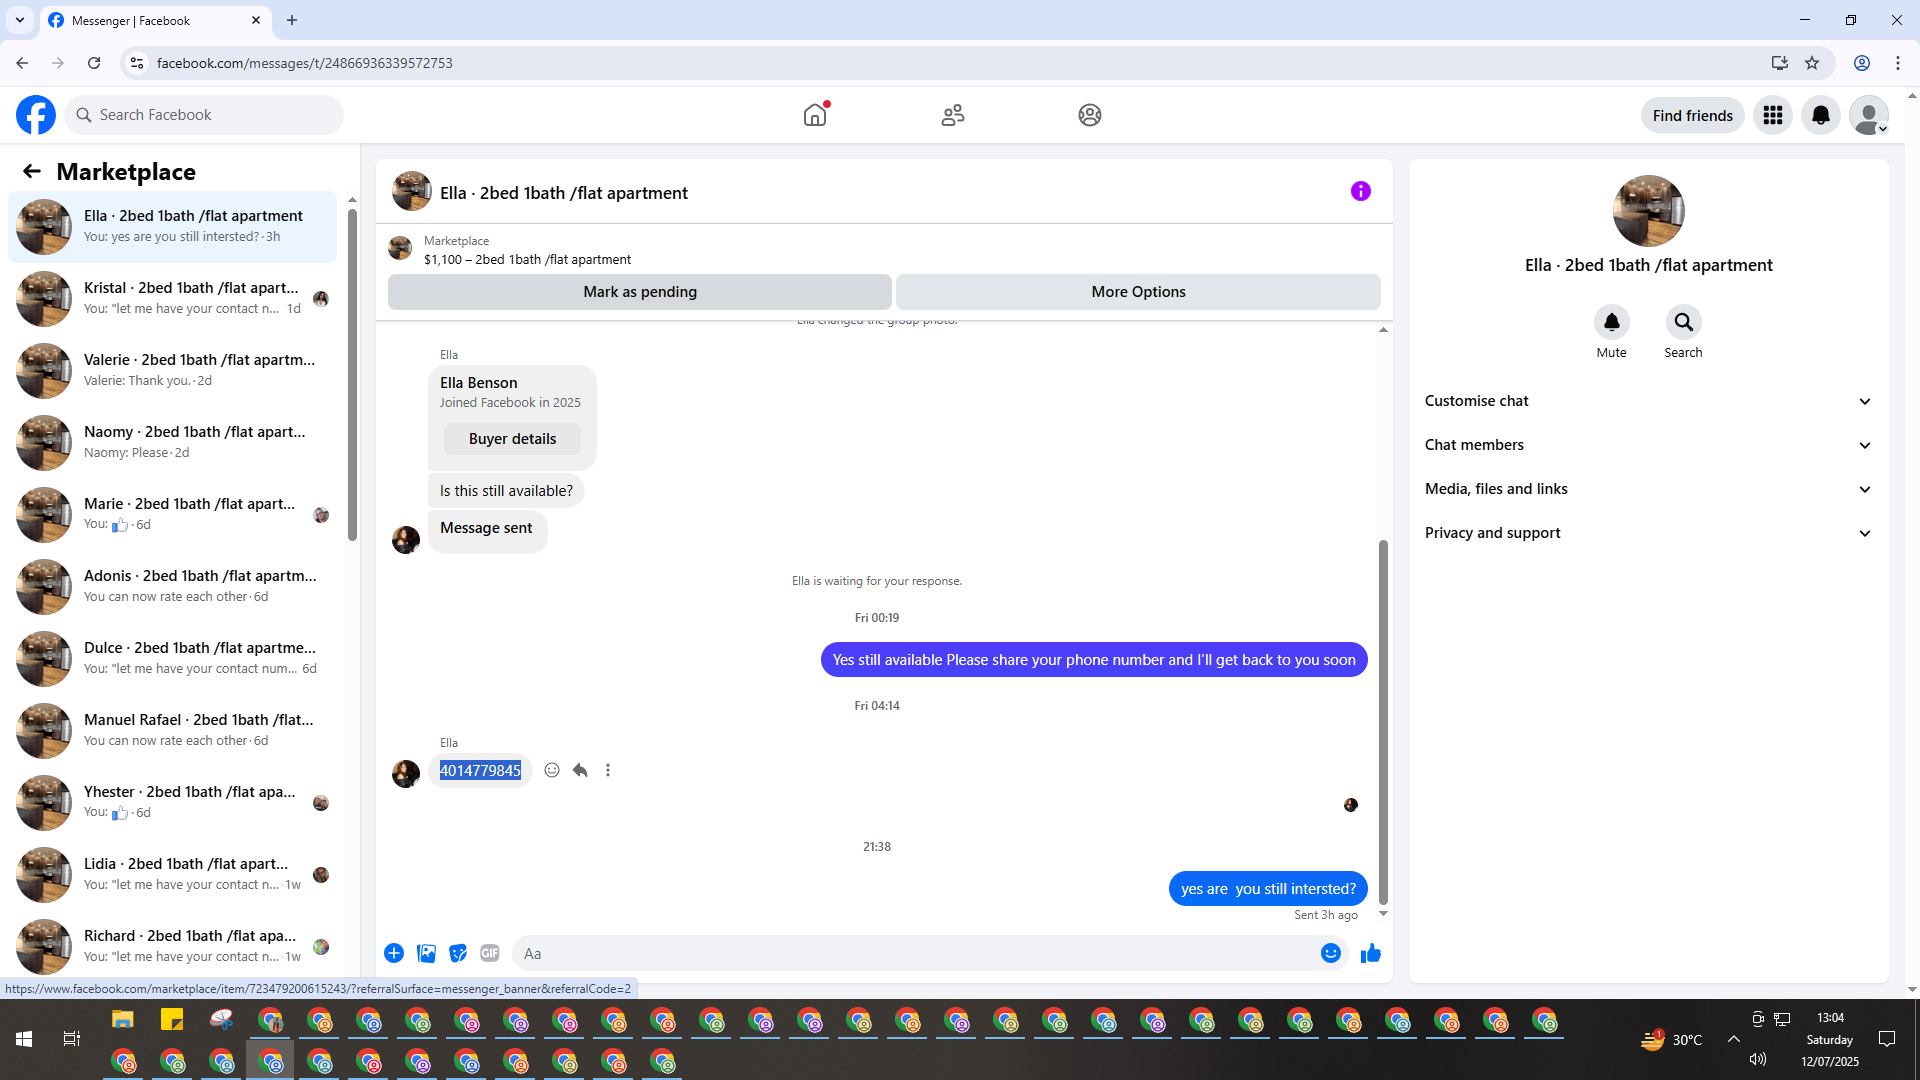Expand Media, files and links section
This screenshot has height=1080, width=1920.
click(1647, 489)
